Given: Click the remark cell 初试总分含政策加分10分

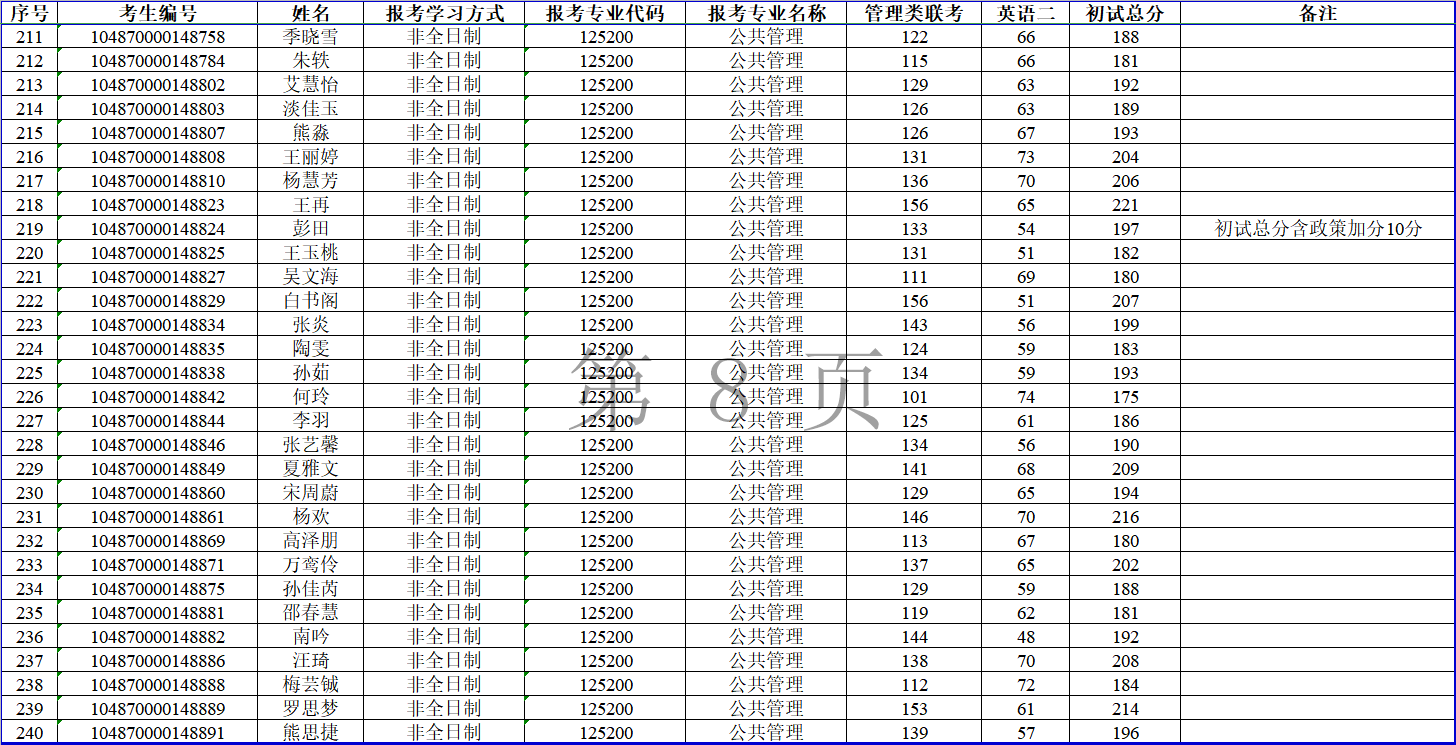Looking at the screenshot, I should point(1318,229).
